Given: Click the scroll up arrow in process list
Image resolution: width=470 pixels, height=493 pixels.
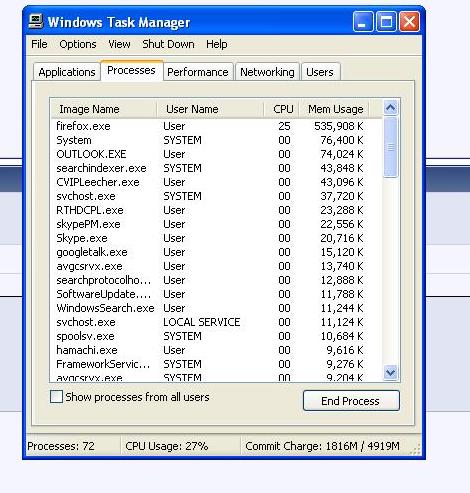Looking at the screenshot, I should click(x=390, y=108).
